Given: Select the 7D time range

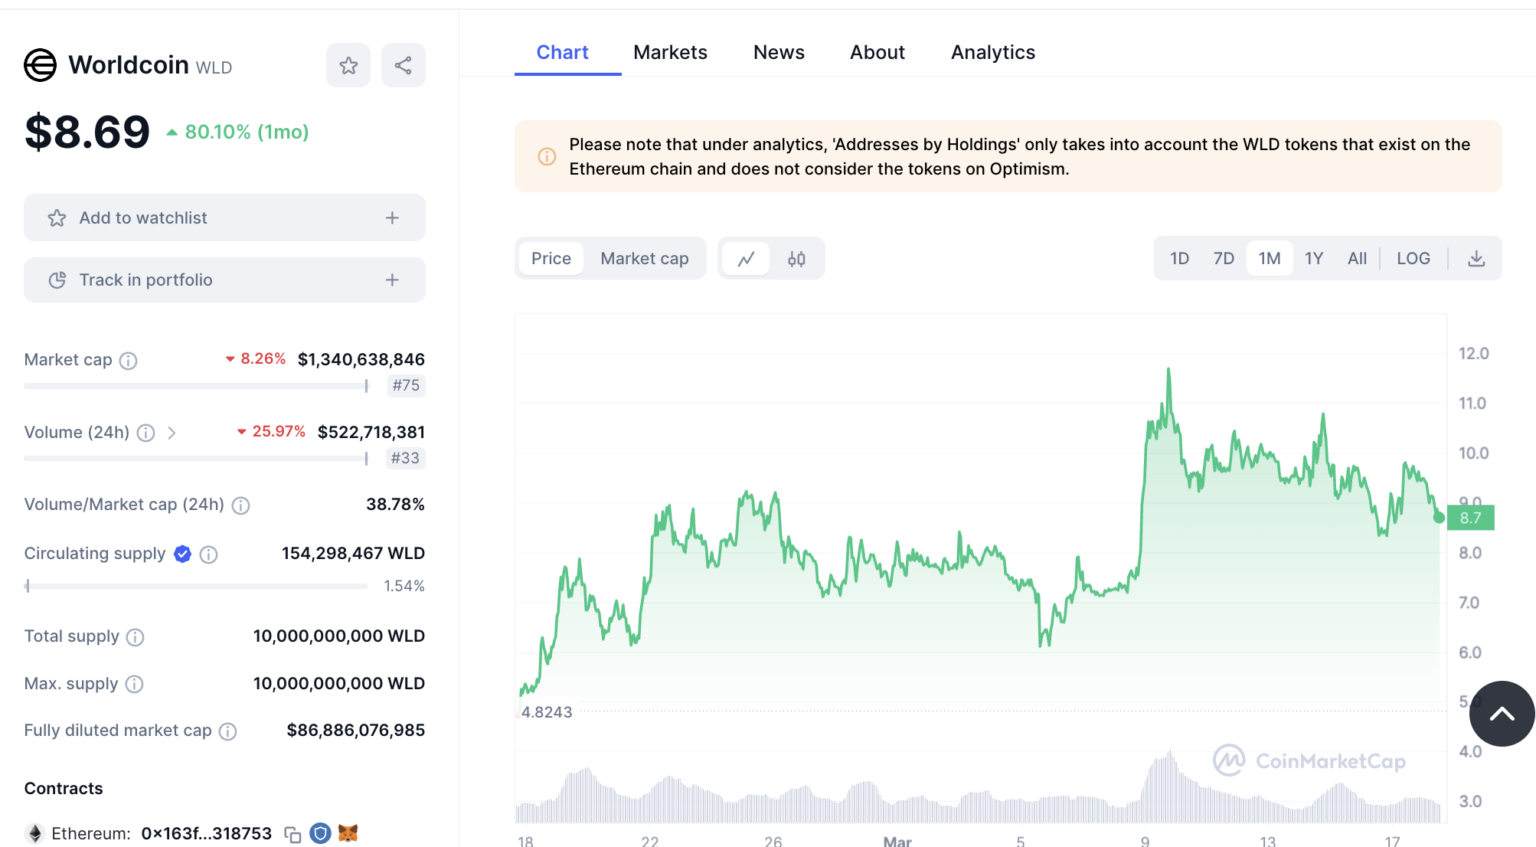Looking at the screenshot, I should point(1223,259).
